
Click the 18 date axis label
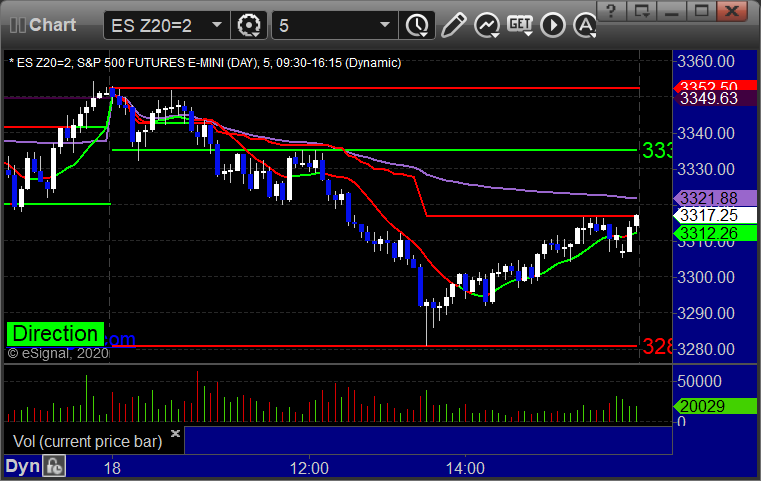112,468
